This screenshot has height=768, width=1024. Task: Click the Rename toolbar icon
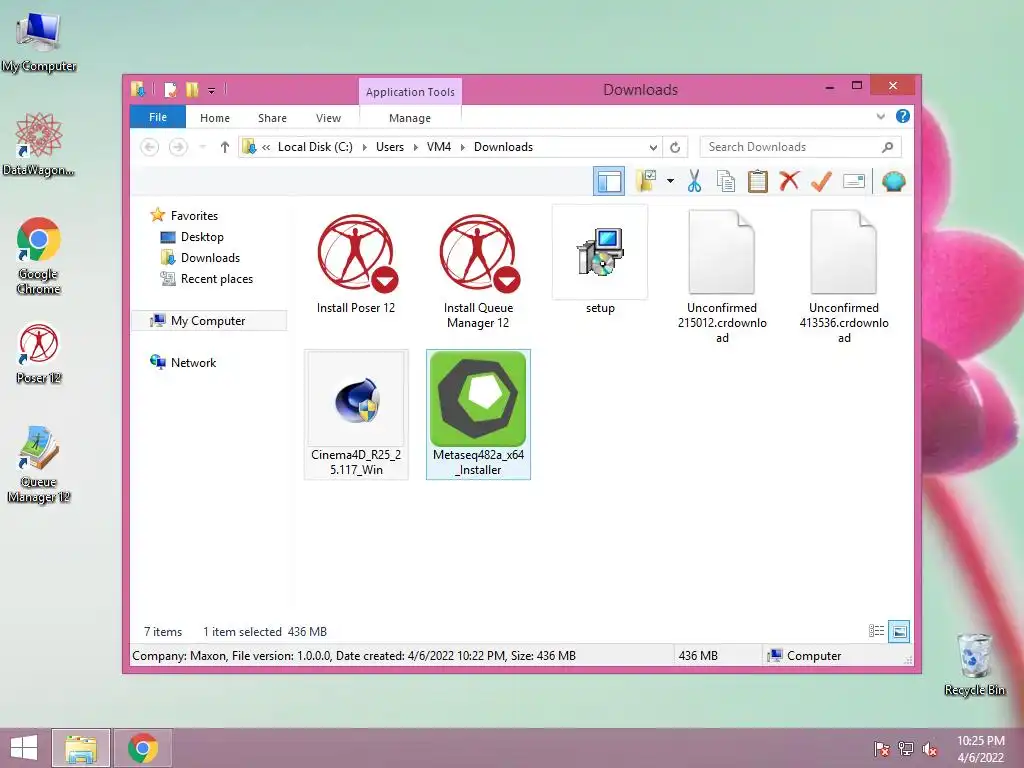pyautogui.click(x=854, y=181)
